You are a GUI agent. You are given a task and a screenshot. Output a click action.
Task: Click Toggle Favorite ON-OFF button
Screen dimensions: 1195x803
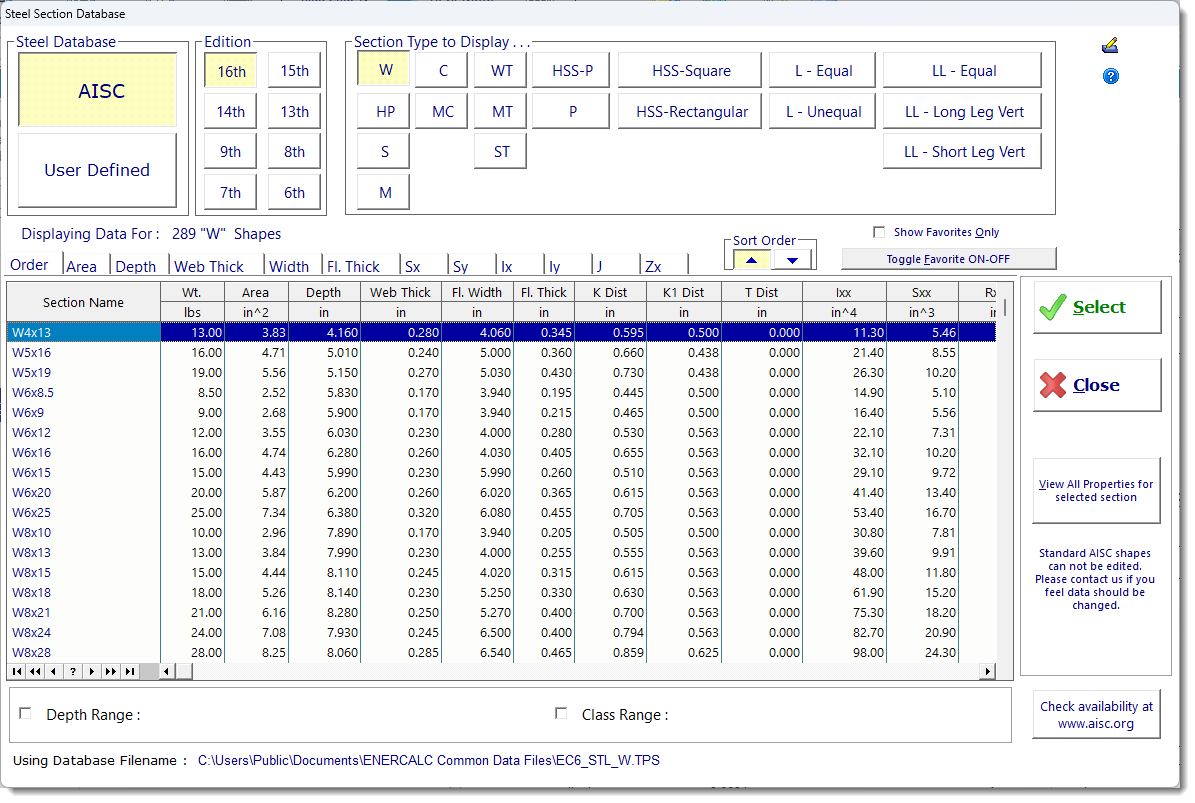point(948,259)
